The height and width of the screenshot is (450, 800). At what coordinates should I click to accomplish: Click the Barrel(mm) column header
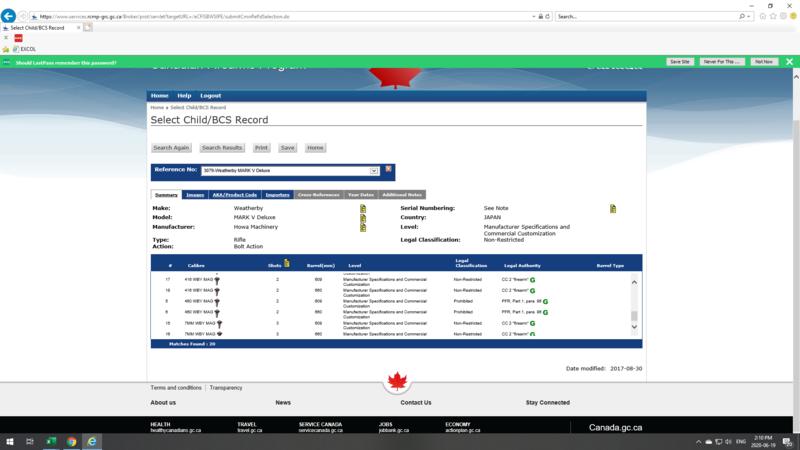click(x=321, y=266)
